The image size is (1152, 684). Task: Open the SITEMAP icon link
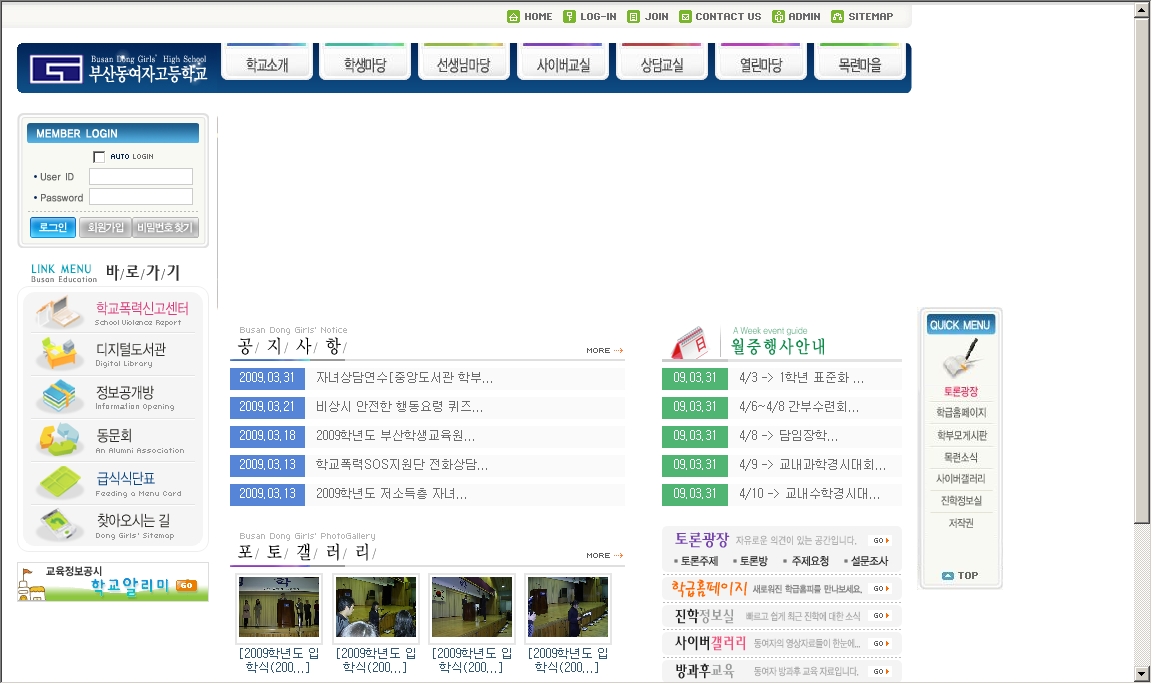click(838, 16)
